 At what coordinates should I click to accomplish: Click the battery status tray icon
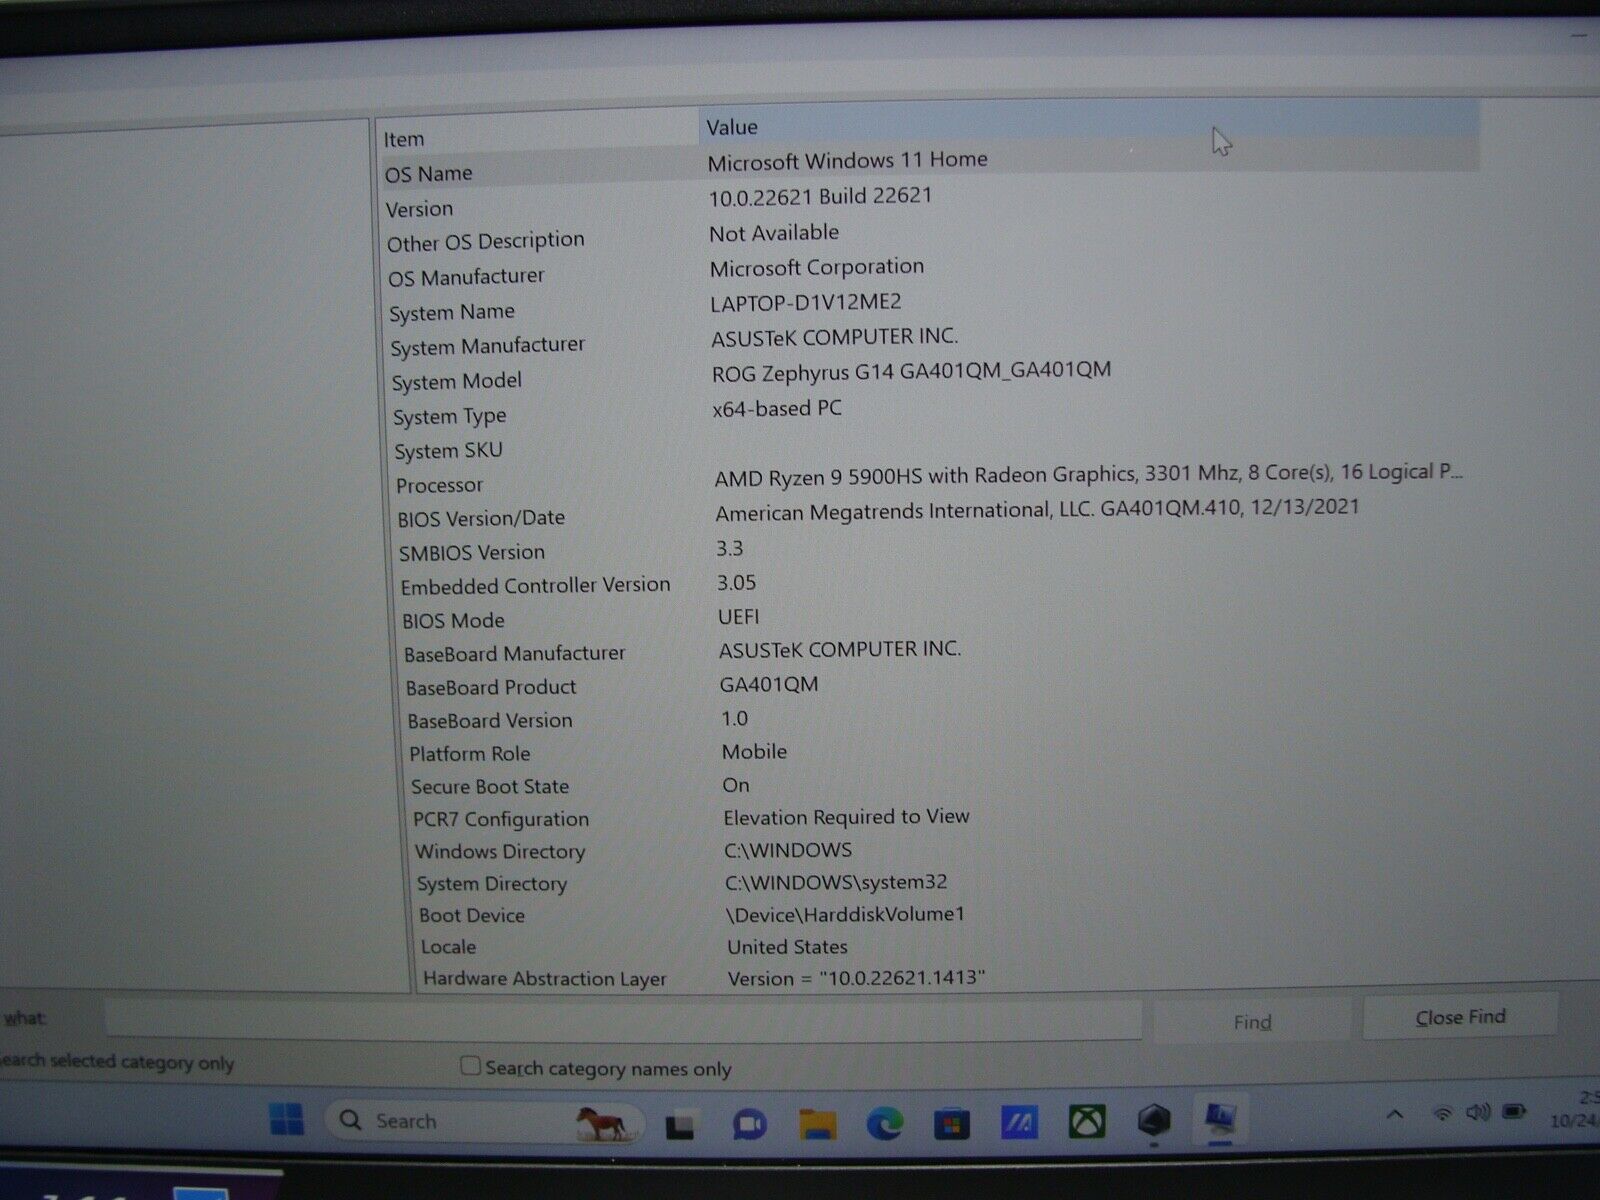click(x=1514, y=1111)
